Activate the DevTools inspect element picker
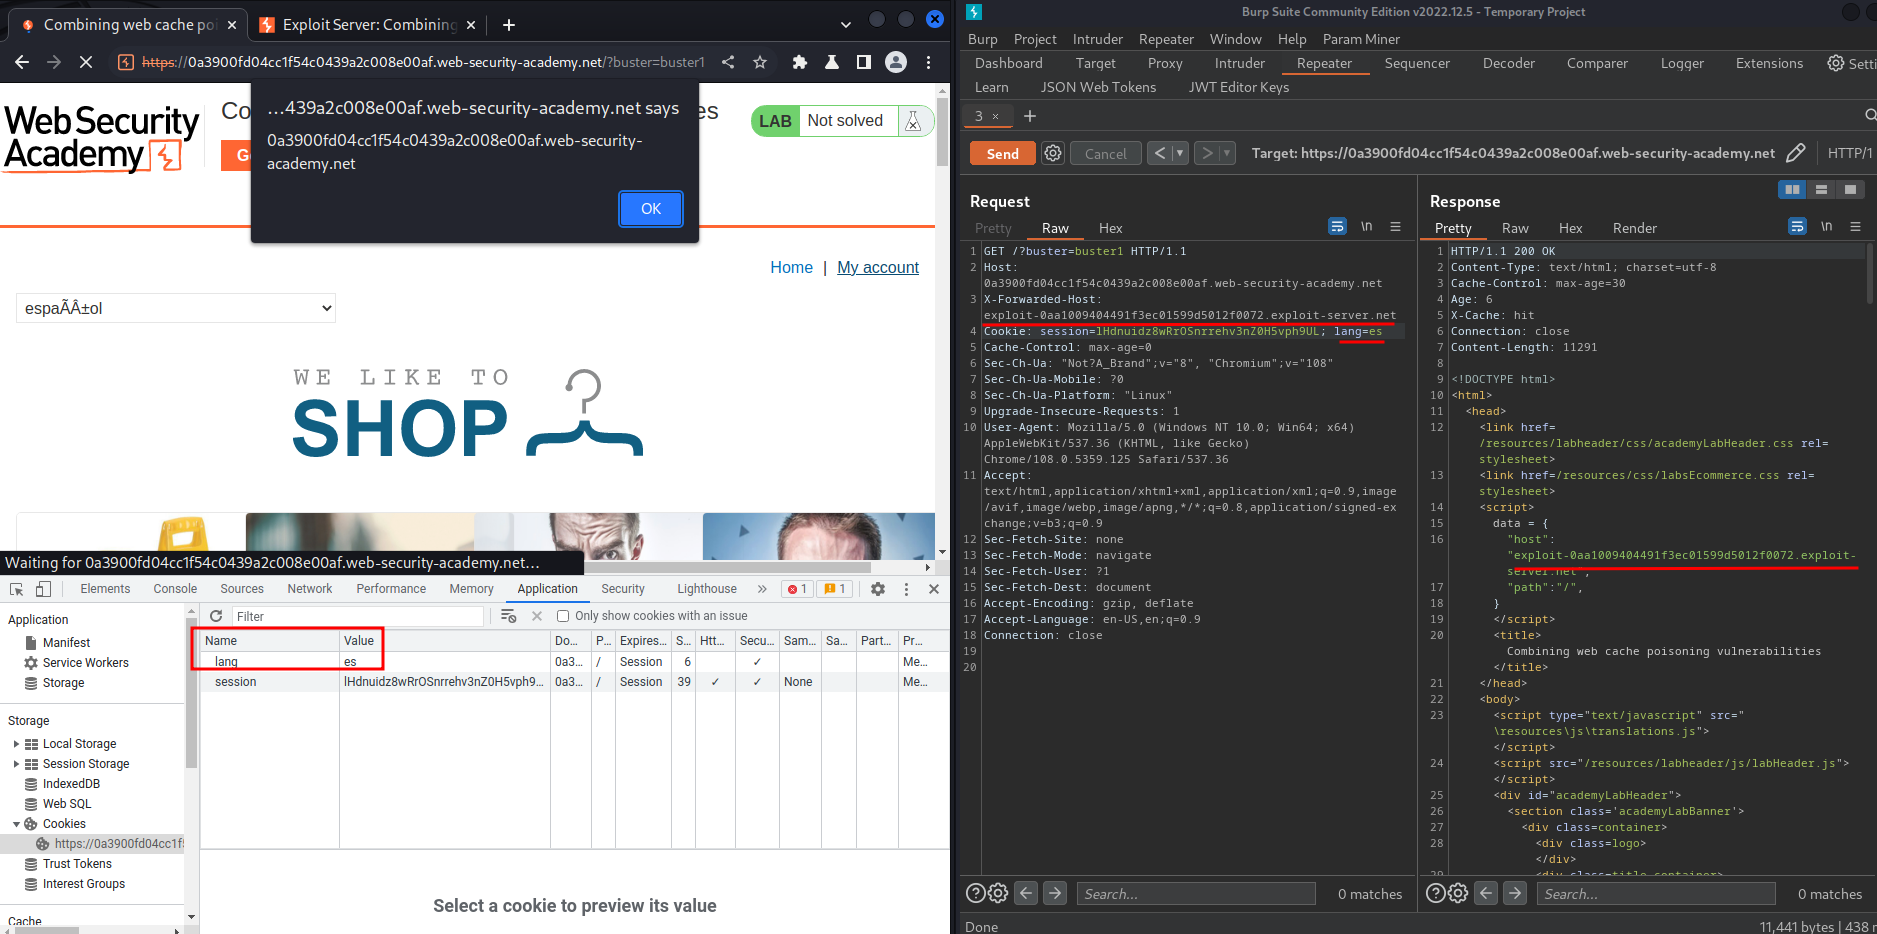 click(x=16, y=589)
